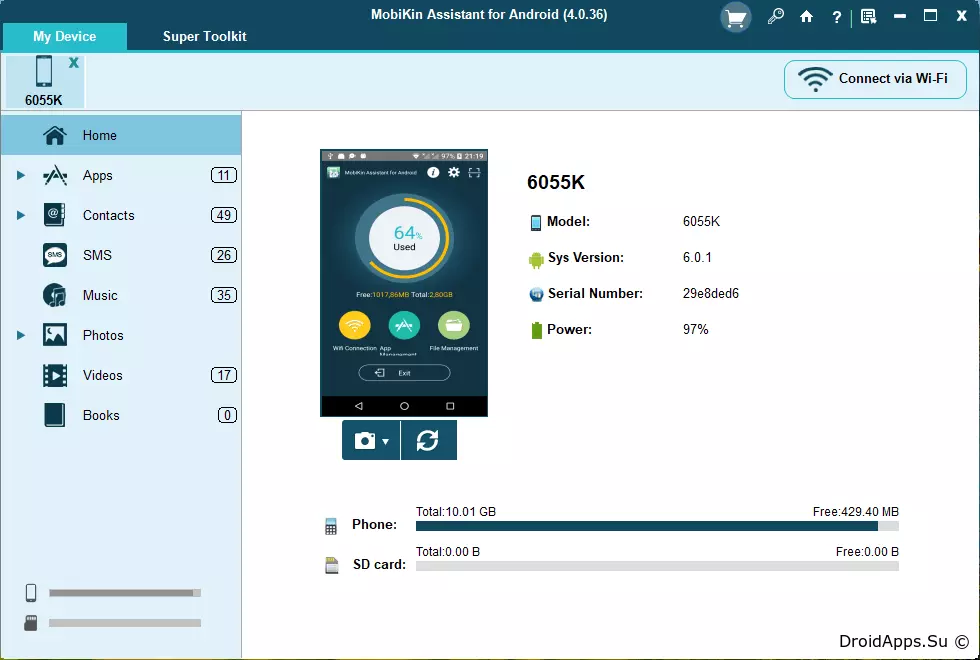Click the Connect via Wi-Fi button

[x=875, y=79]
